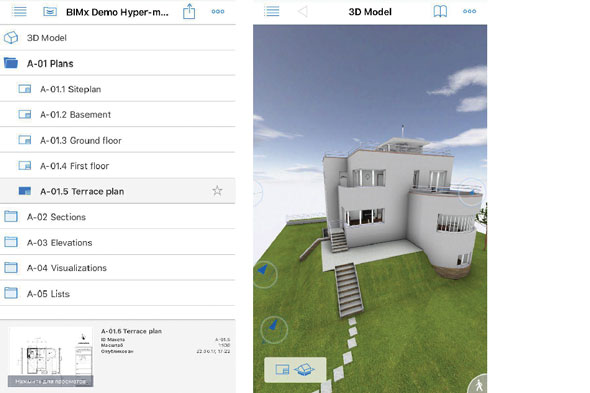Share the BIMx Demo Hyper-model

pos(189,11)
